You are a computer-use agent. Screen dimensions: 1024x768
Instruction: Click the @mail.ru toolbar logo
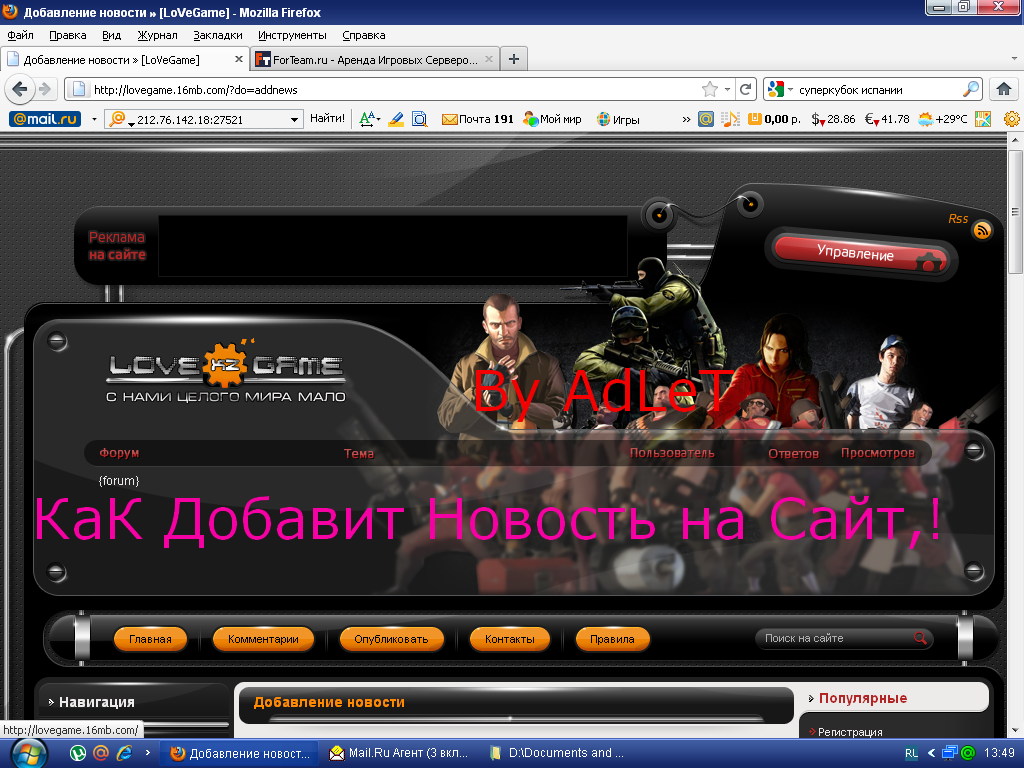[45, 119]
